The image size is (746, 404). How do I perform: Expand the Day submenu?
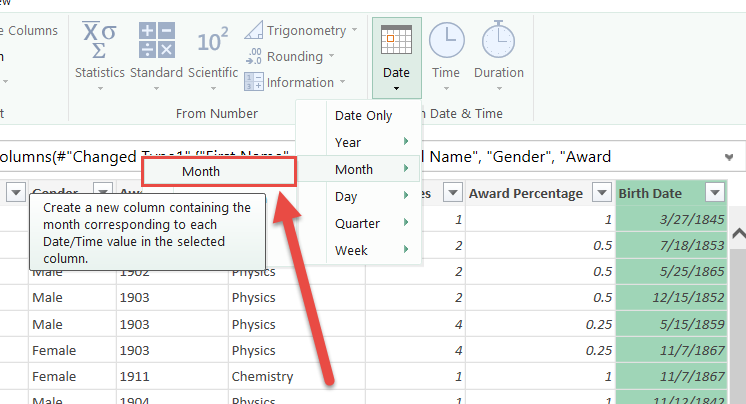click(372, 196)
